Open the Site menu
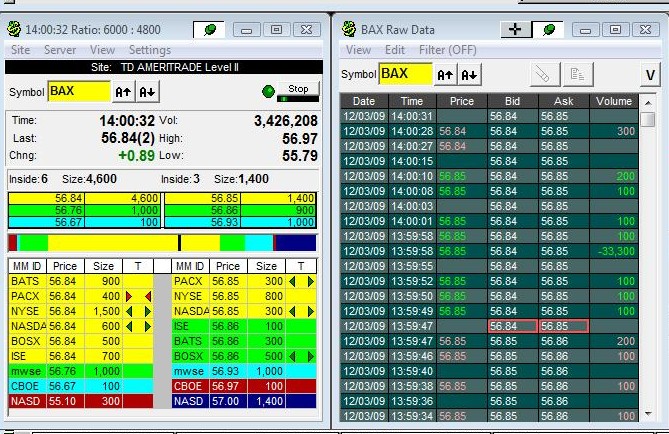The height and width of the screenshot is (434, 669). [20, 50]
